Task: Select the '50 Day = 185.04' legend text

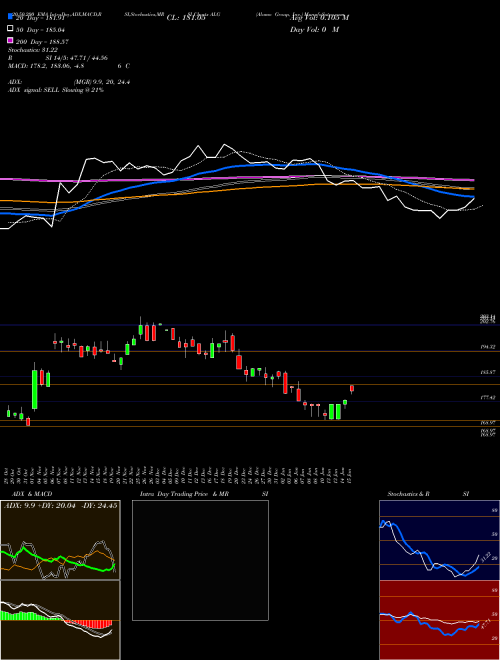Action: [41, 30]
